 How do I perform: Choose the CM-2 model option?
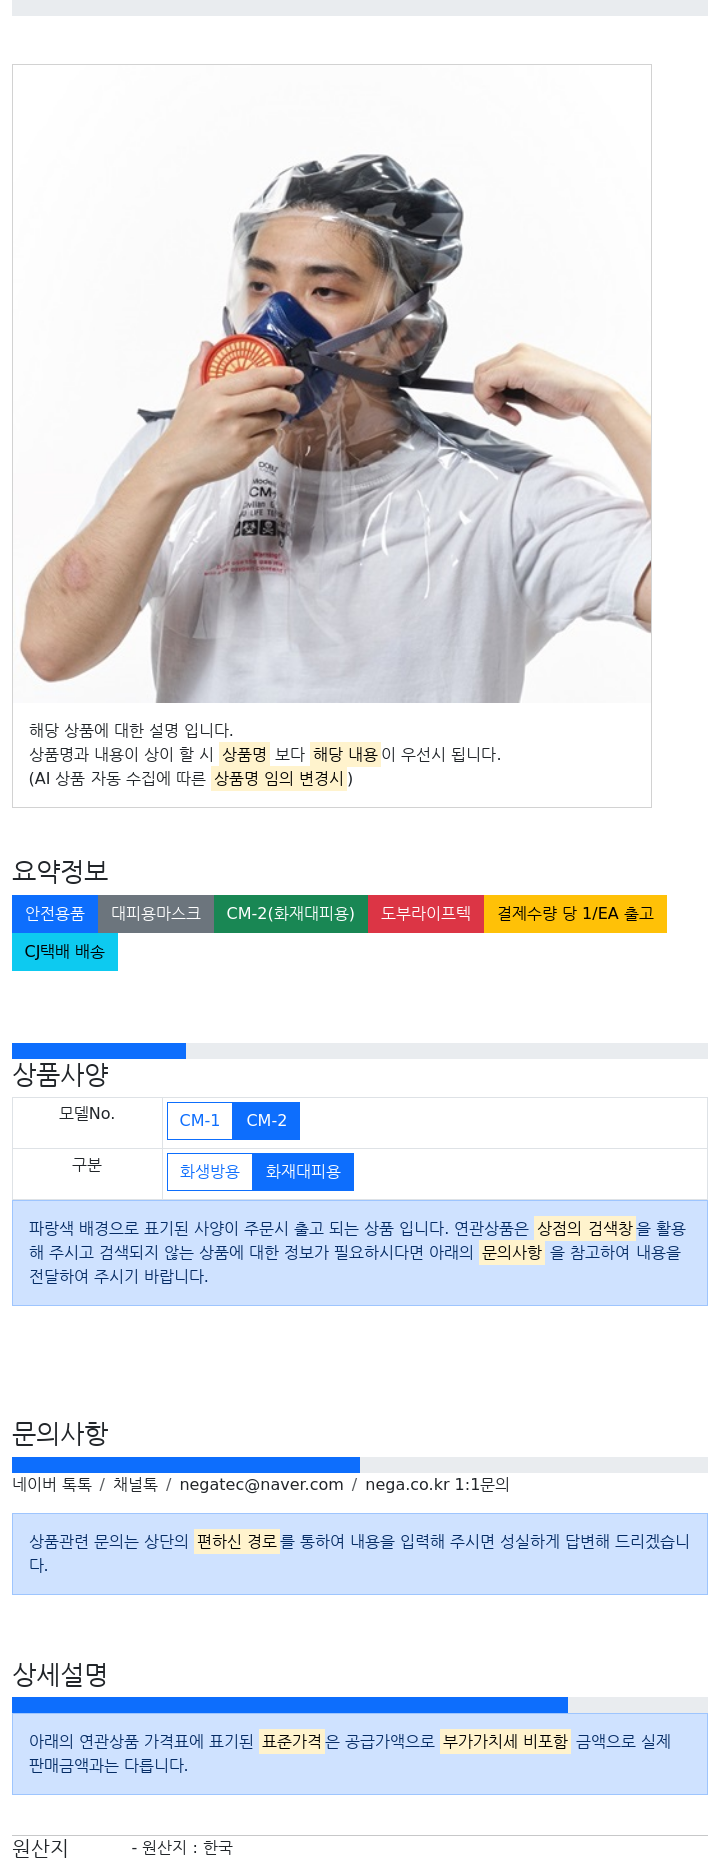(x=266, y=1121)
